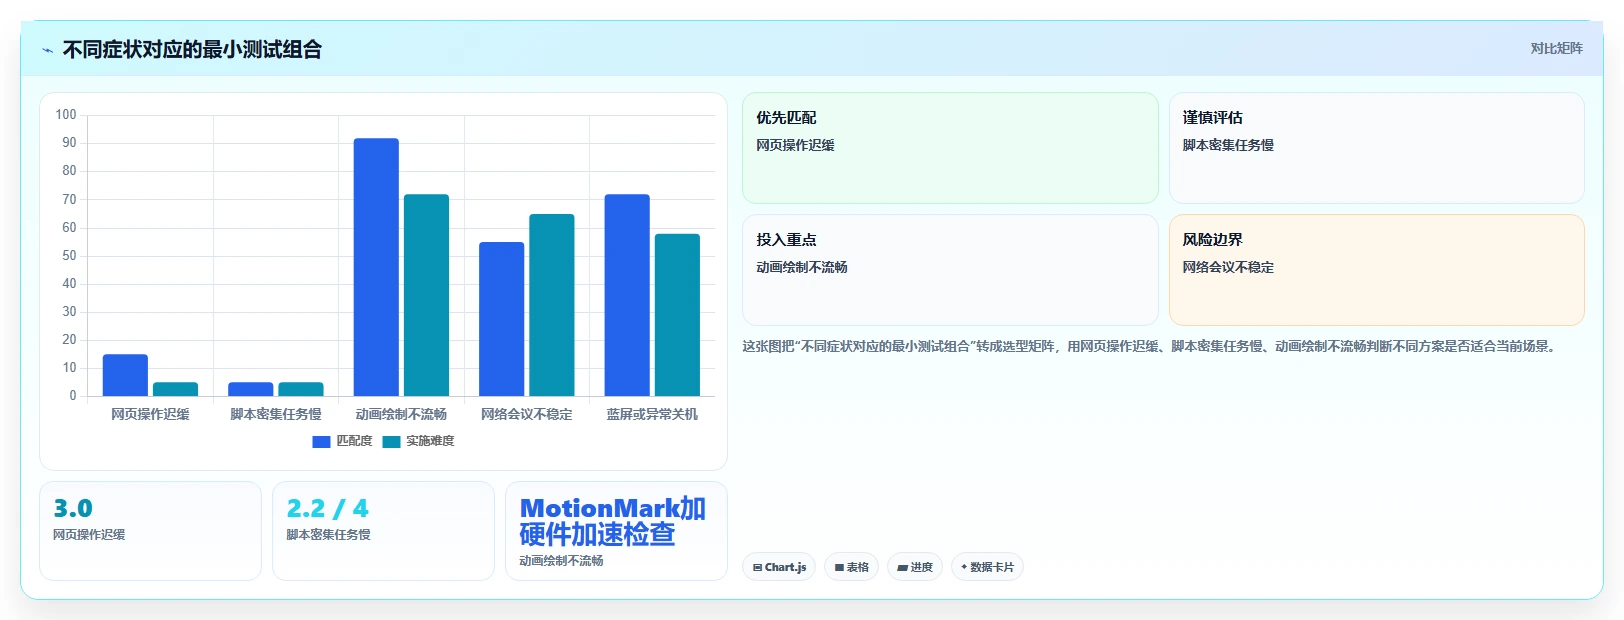Click the 蓝屏或异常关机 x-axis label

[652, 414]
